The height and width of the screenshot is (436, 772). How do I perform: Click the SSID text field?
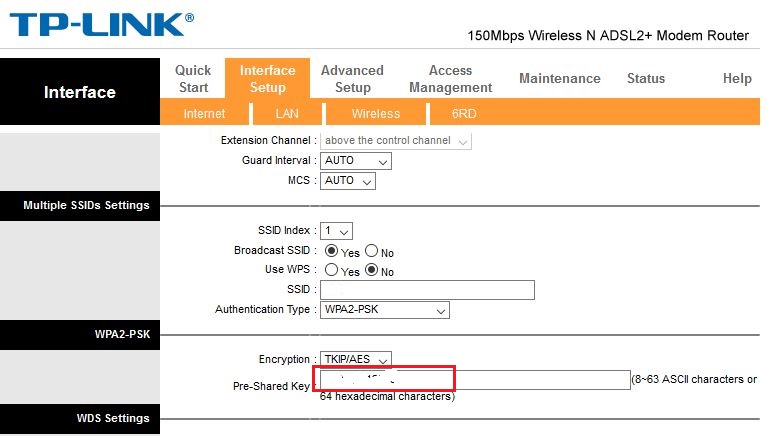click(427, 290)
